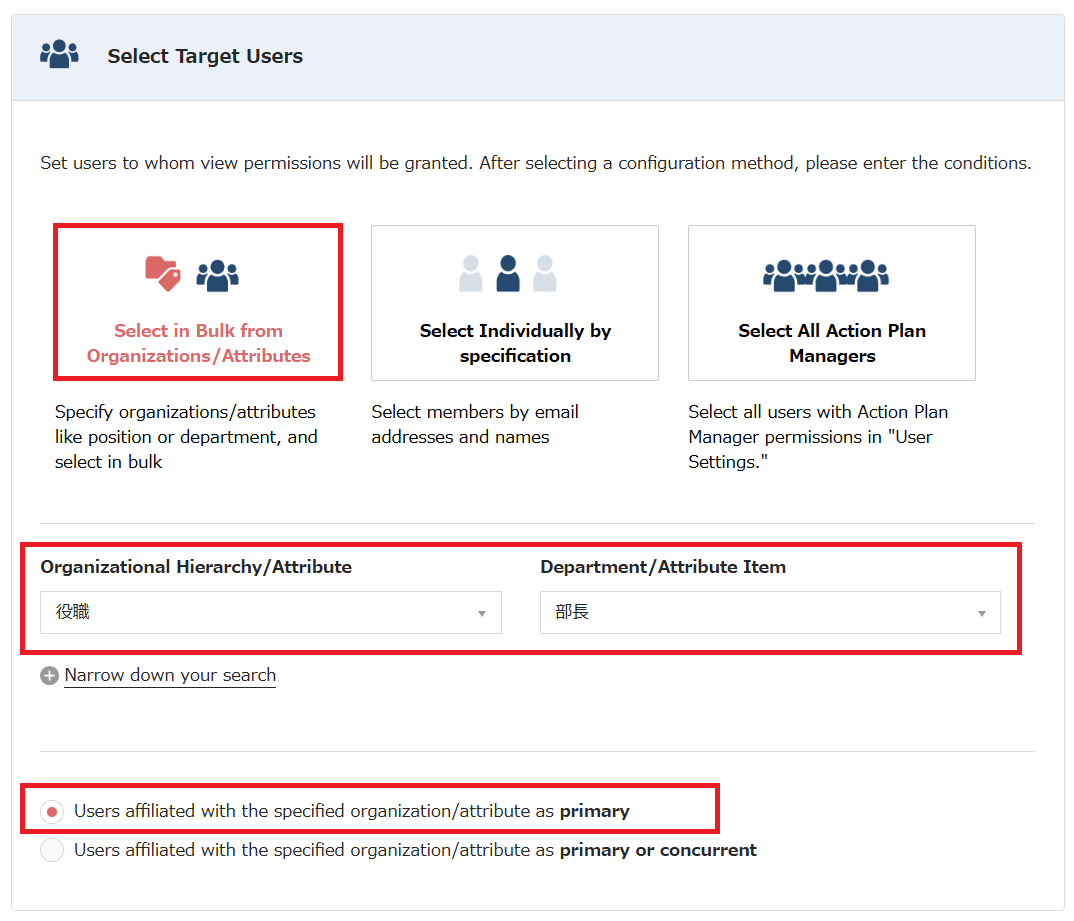This screenshot has width=1074, height=921.
Task: Click the red folder-tag icon
Action: click(x=163, y=273)
